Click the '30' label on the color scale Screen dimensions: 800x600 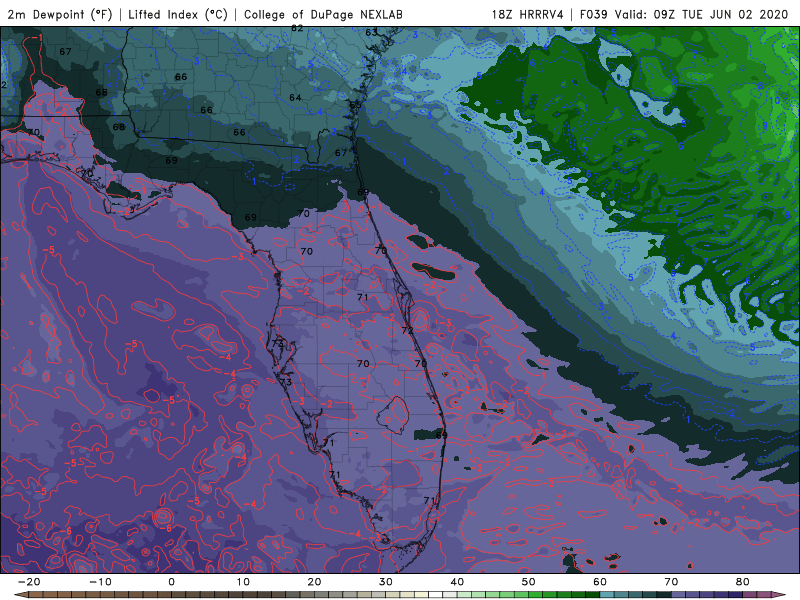point(386,582)
